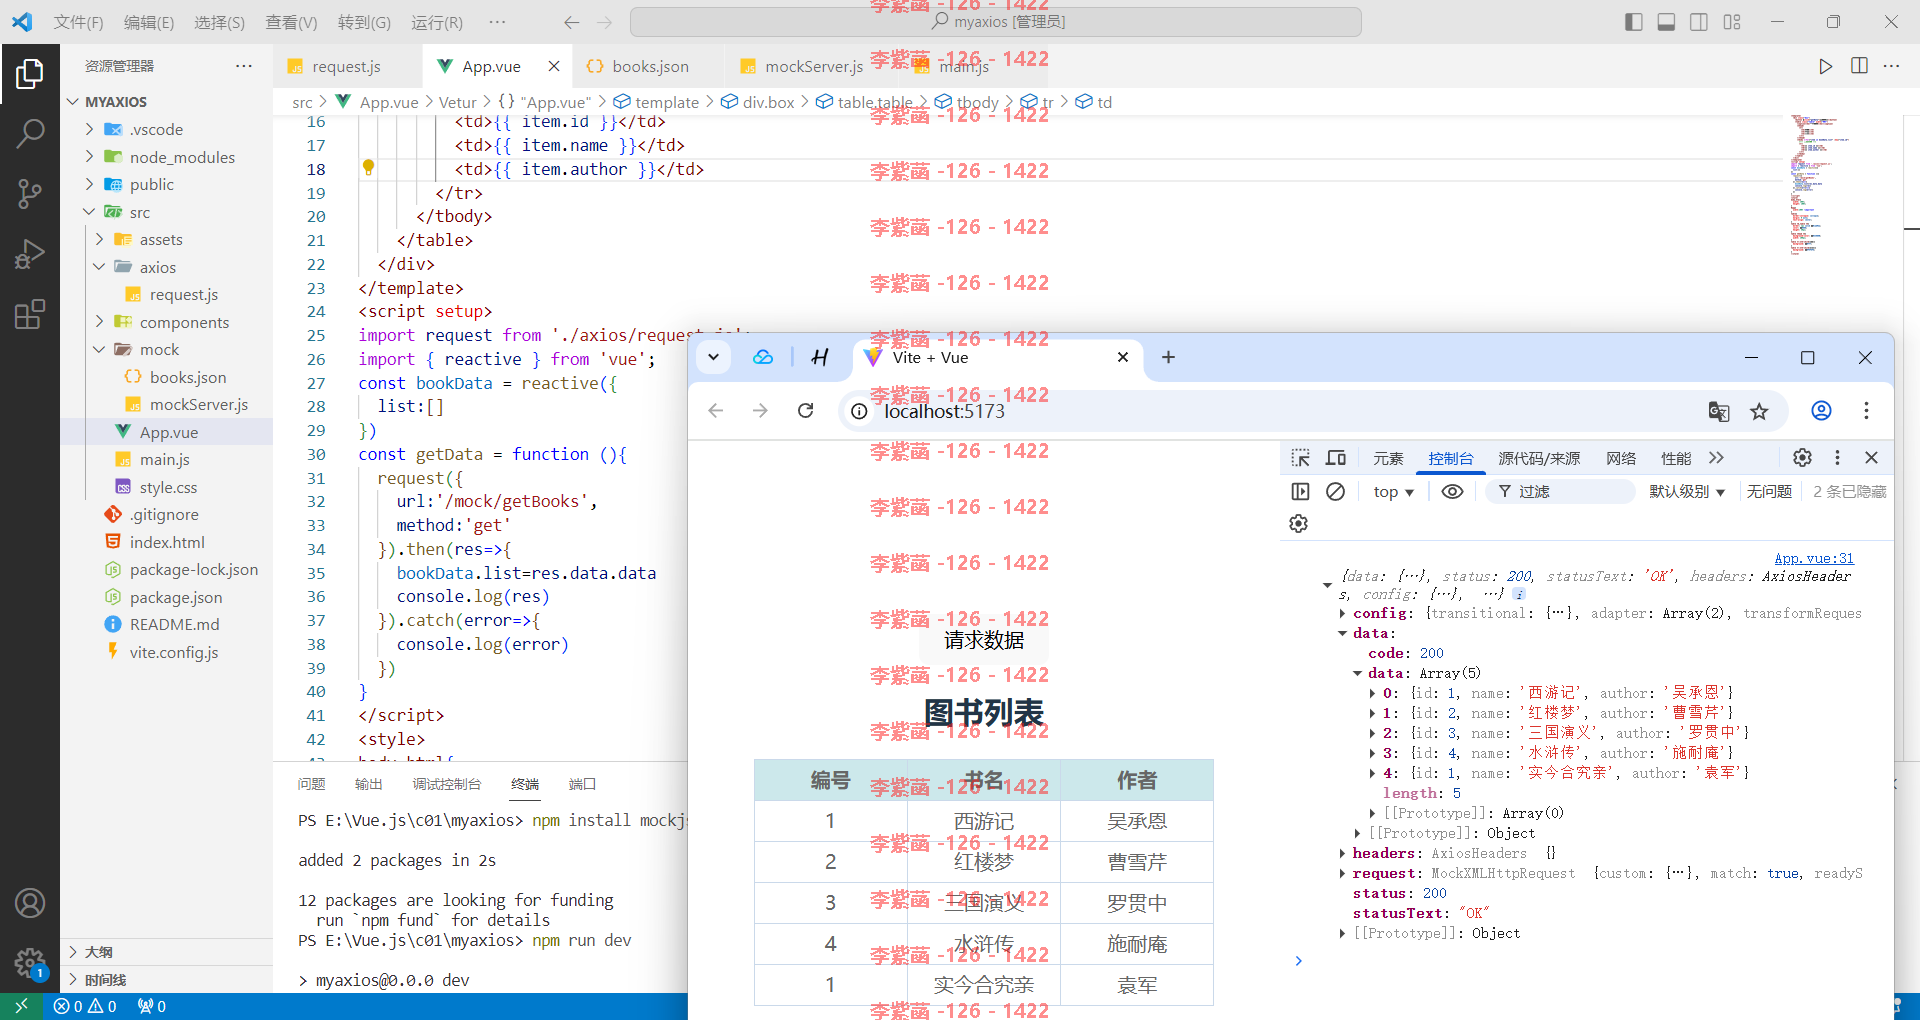This screenshot has width=1920, height=1020.
Task: Open DevTools settings gear
Action: [1802, 458]
